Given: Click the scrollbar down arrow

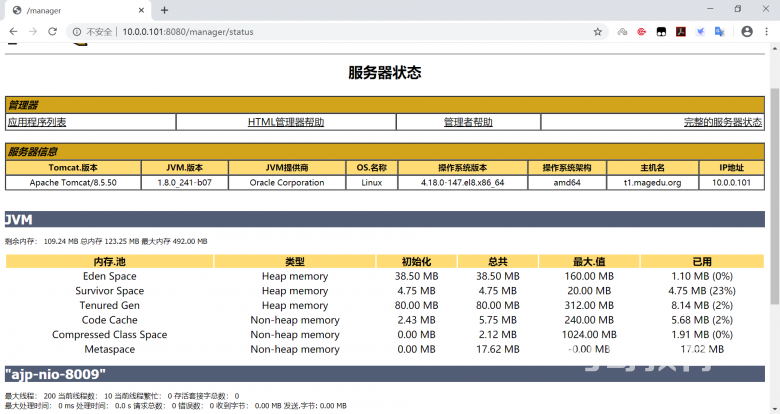Looking at the screenshot, I should 775,408.
